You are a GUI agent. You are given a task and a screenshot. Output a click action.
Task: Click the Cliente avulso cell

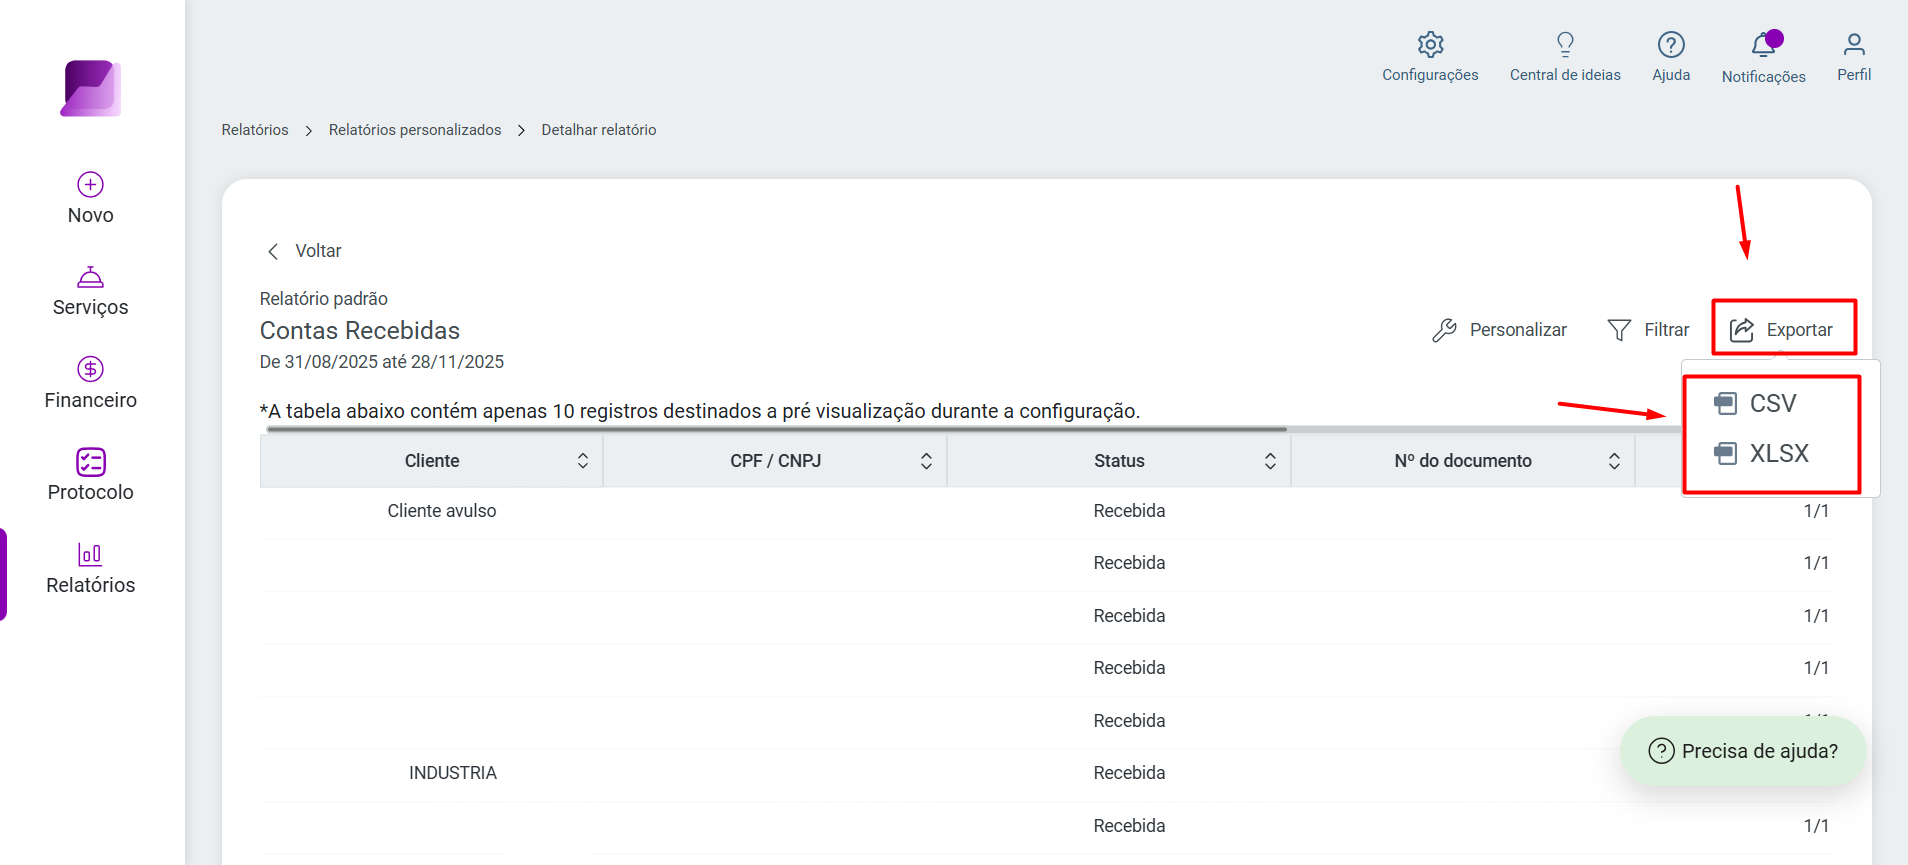pos(442,511)
